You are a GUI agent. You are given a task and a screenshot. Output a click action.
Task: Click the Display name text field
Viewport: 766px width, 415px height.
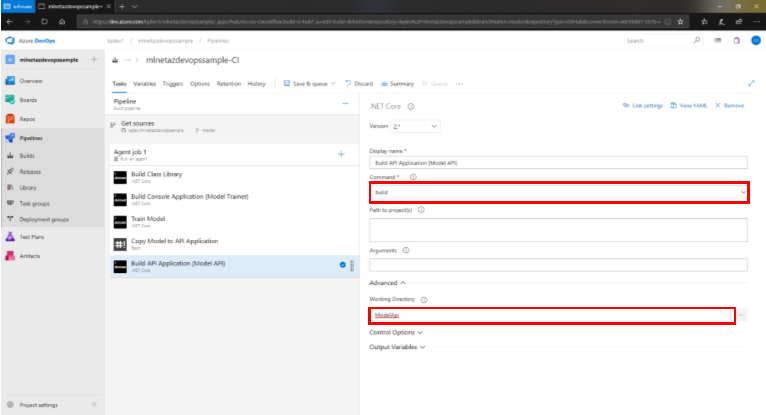[559, 161]
